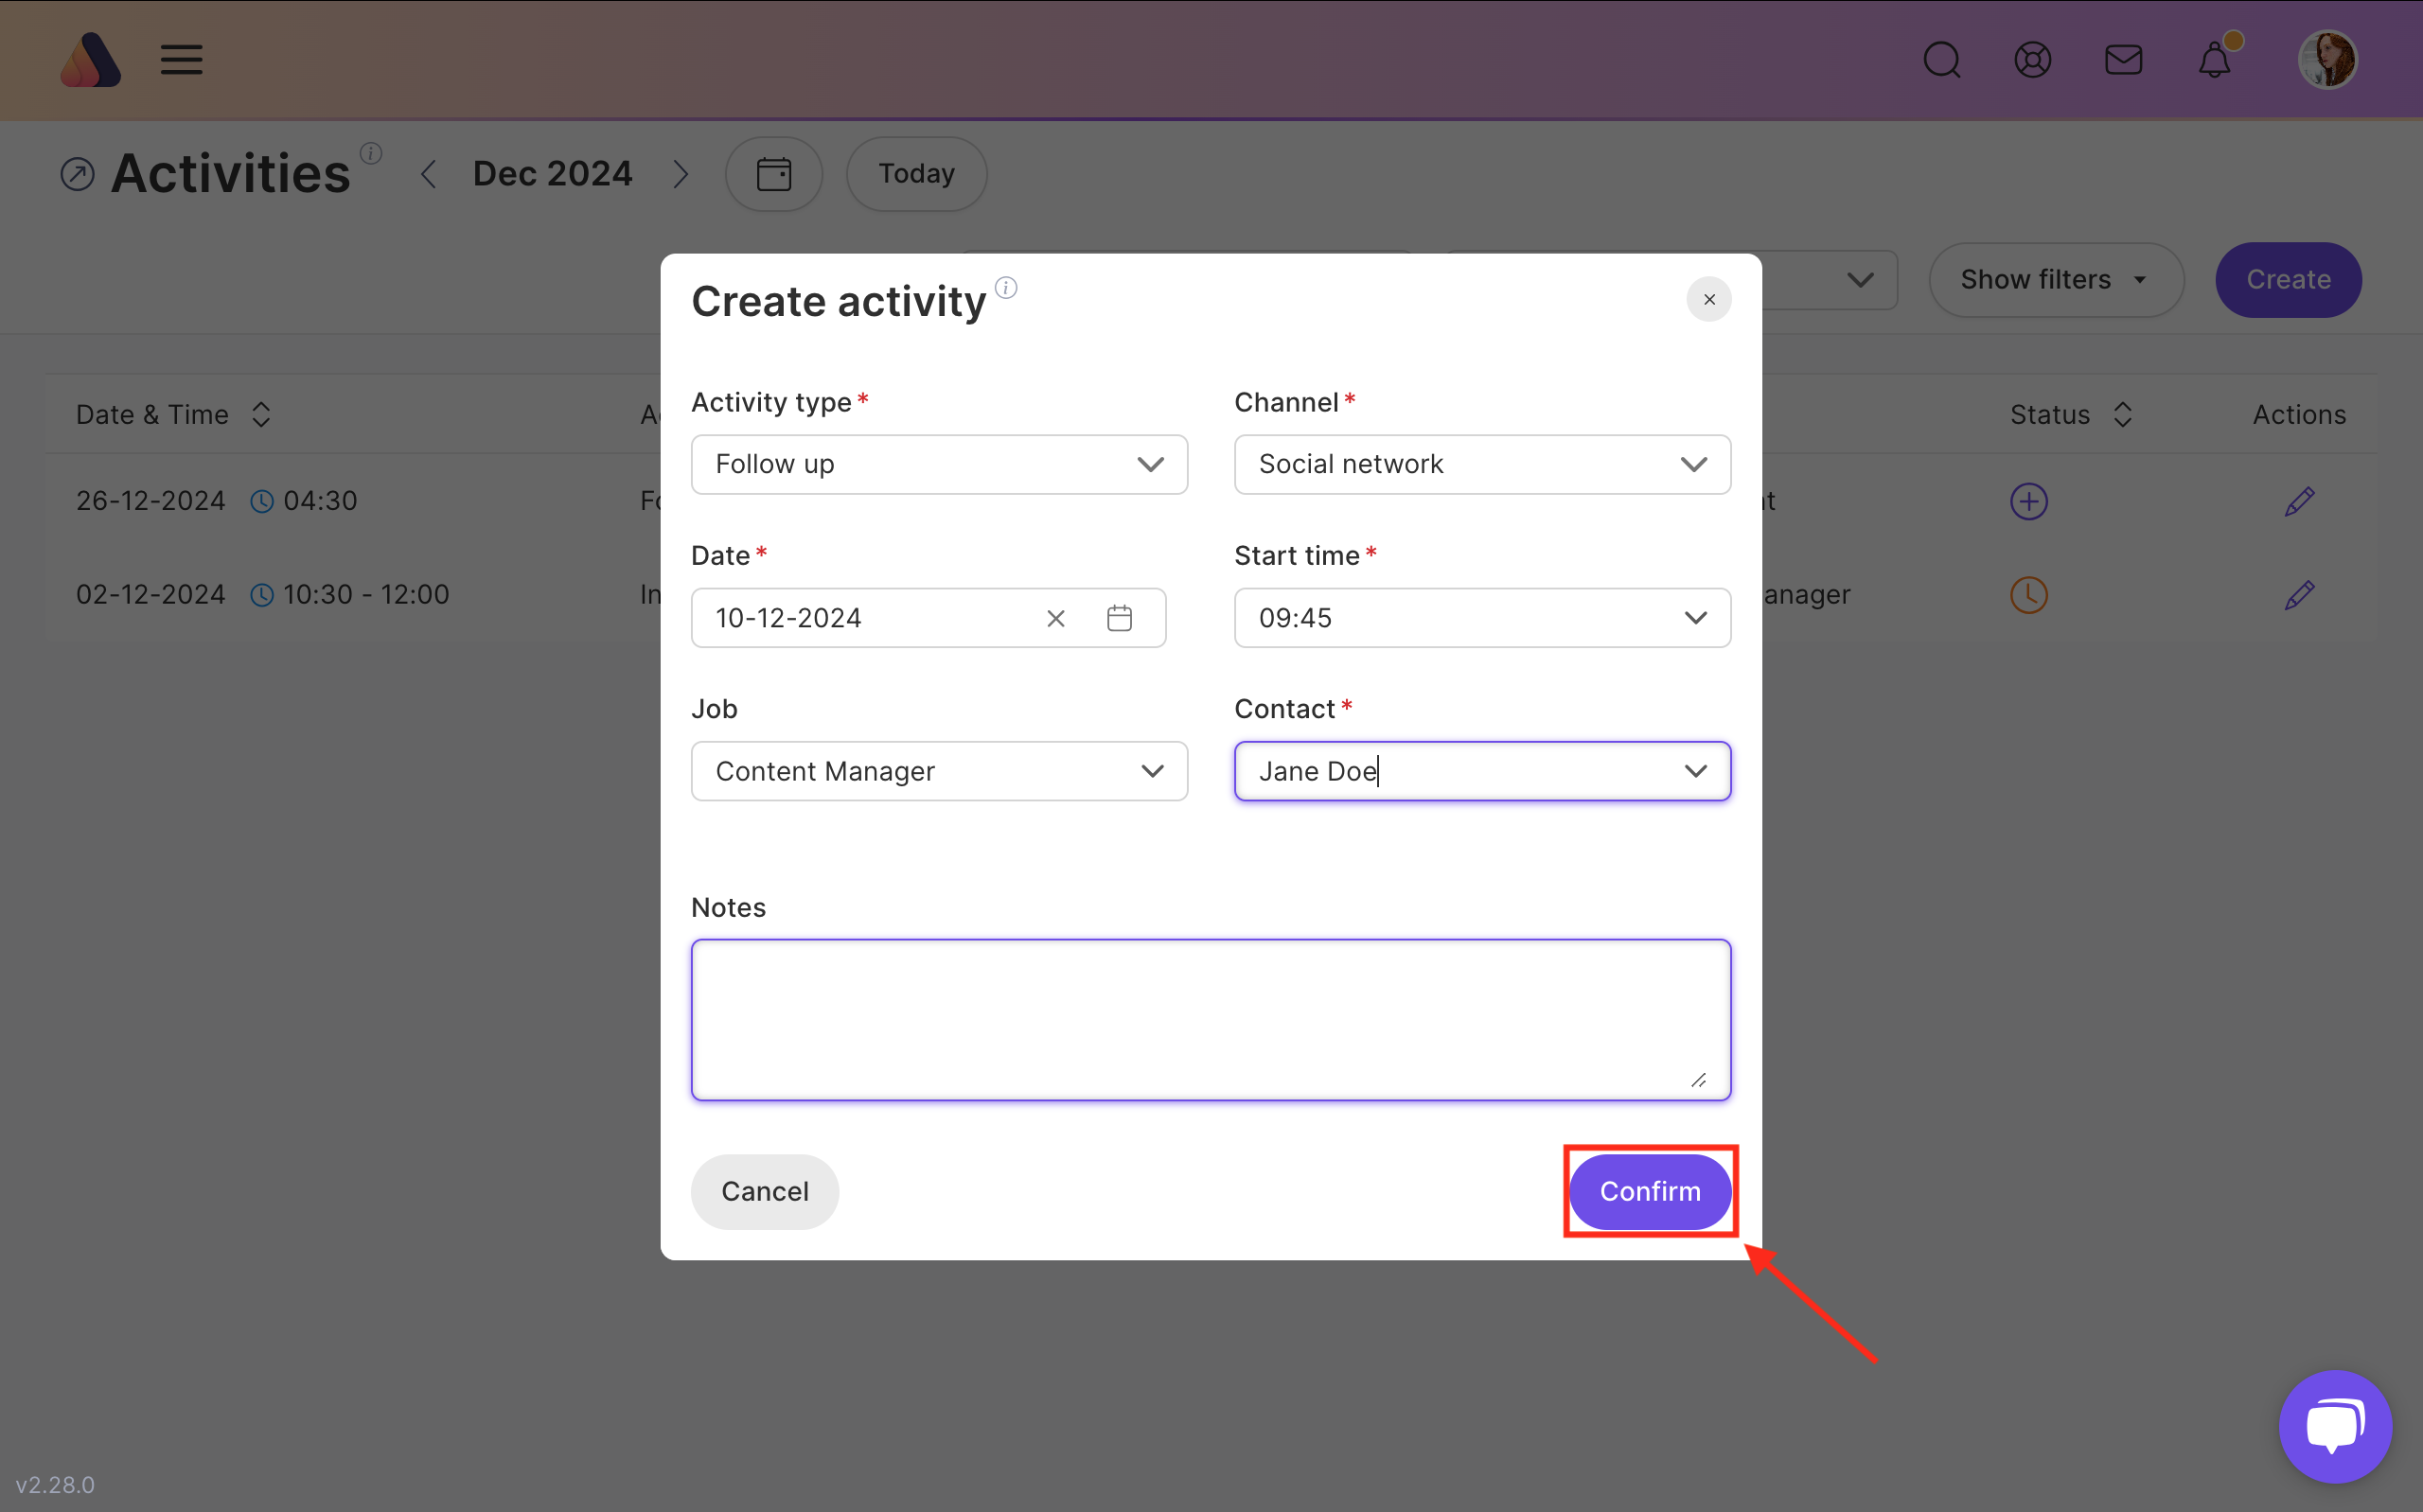Confirm the new activity

pyautogui.click(x=1649, y=1192)
